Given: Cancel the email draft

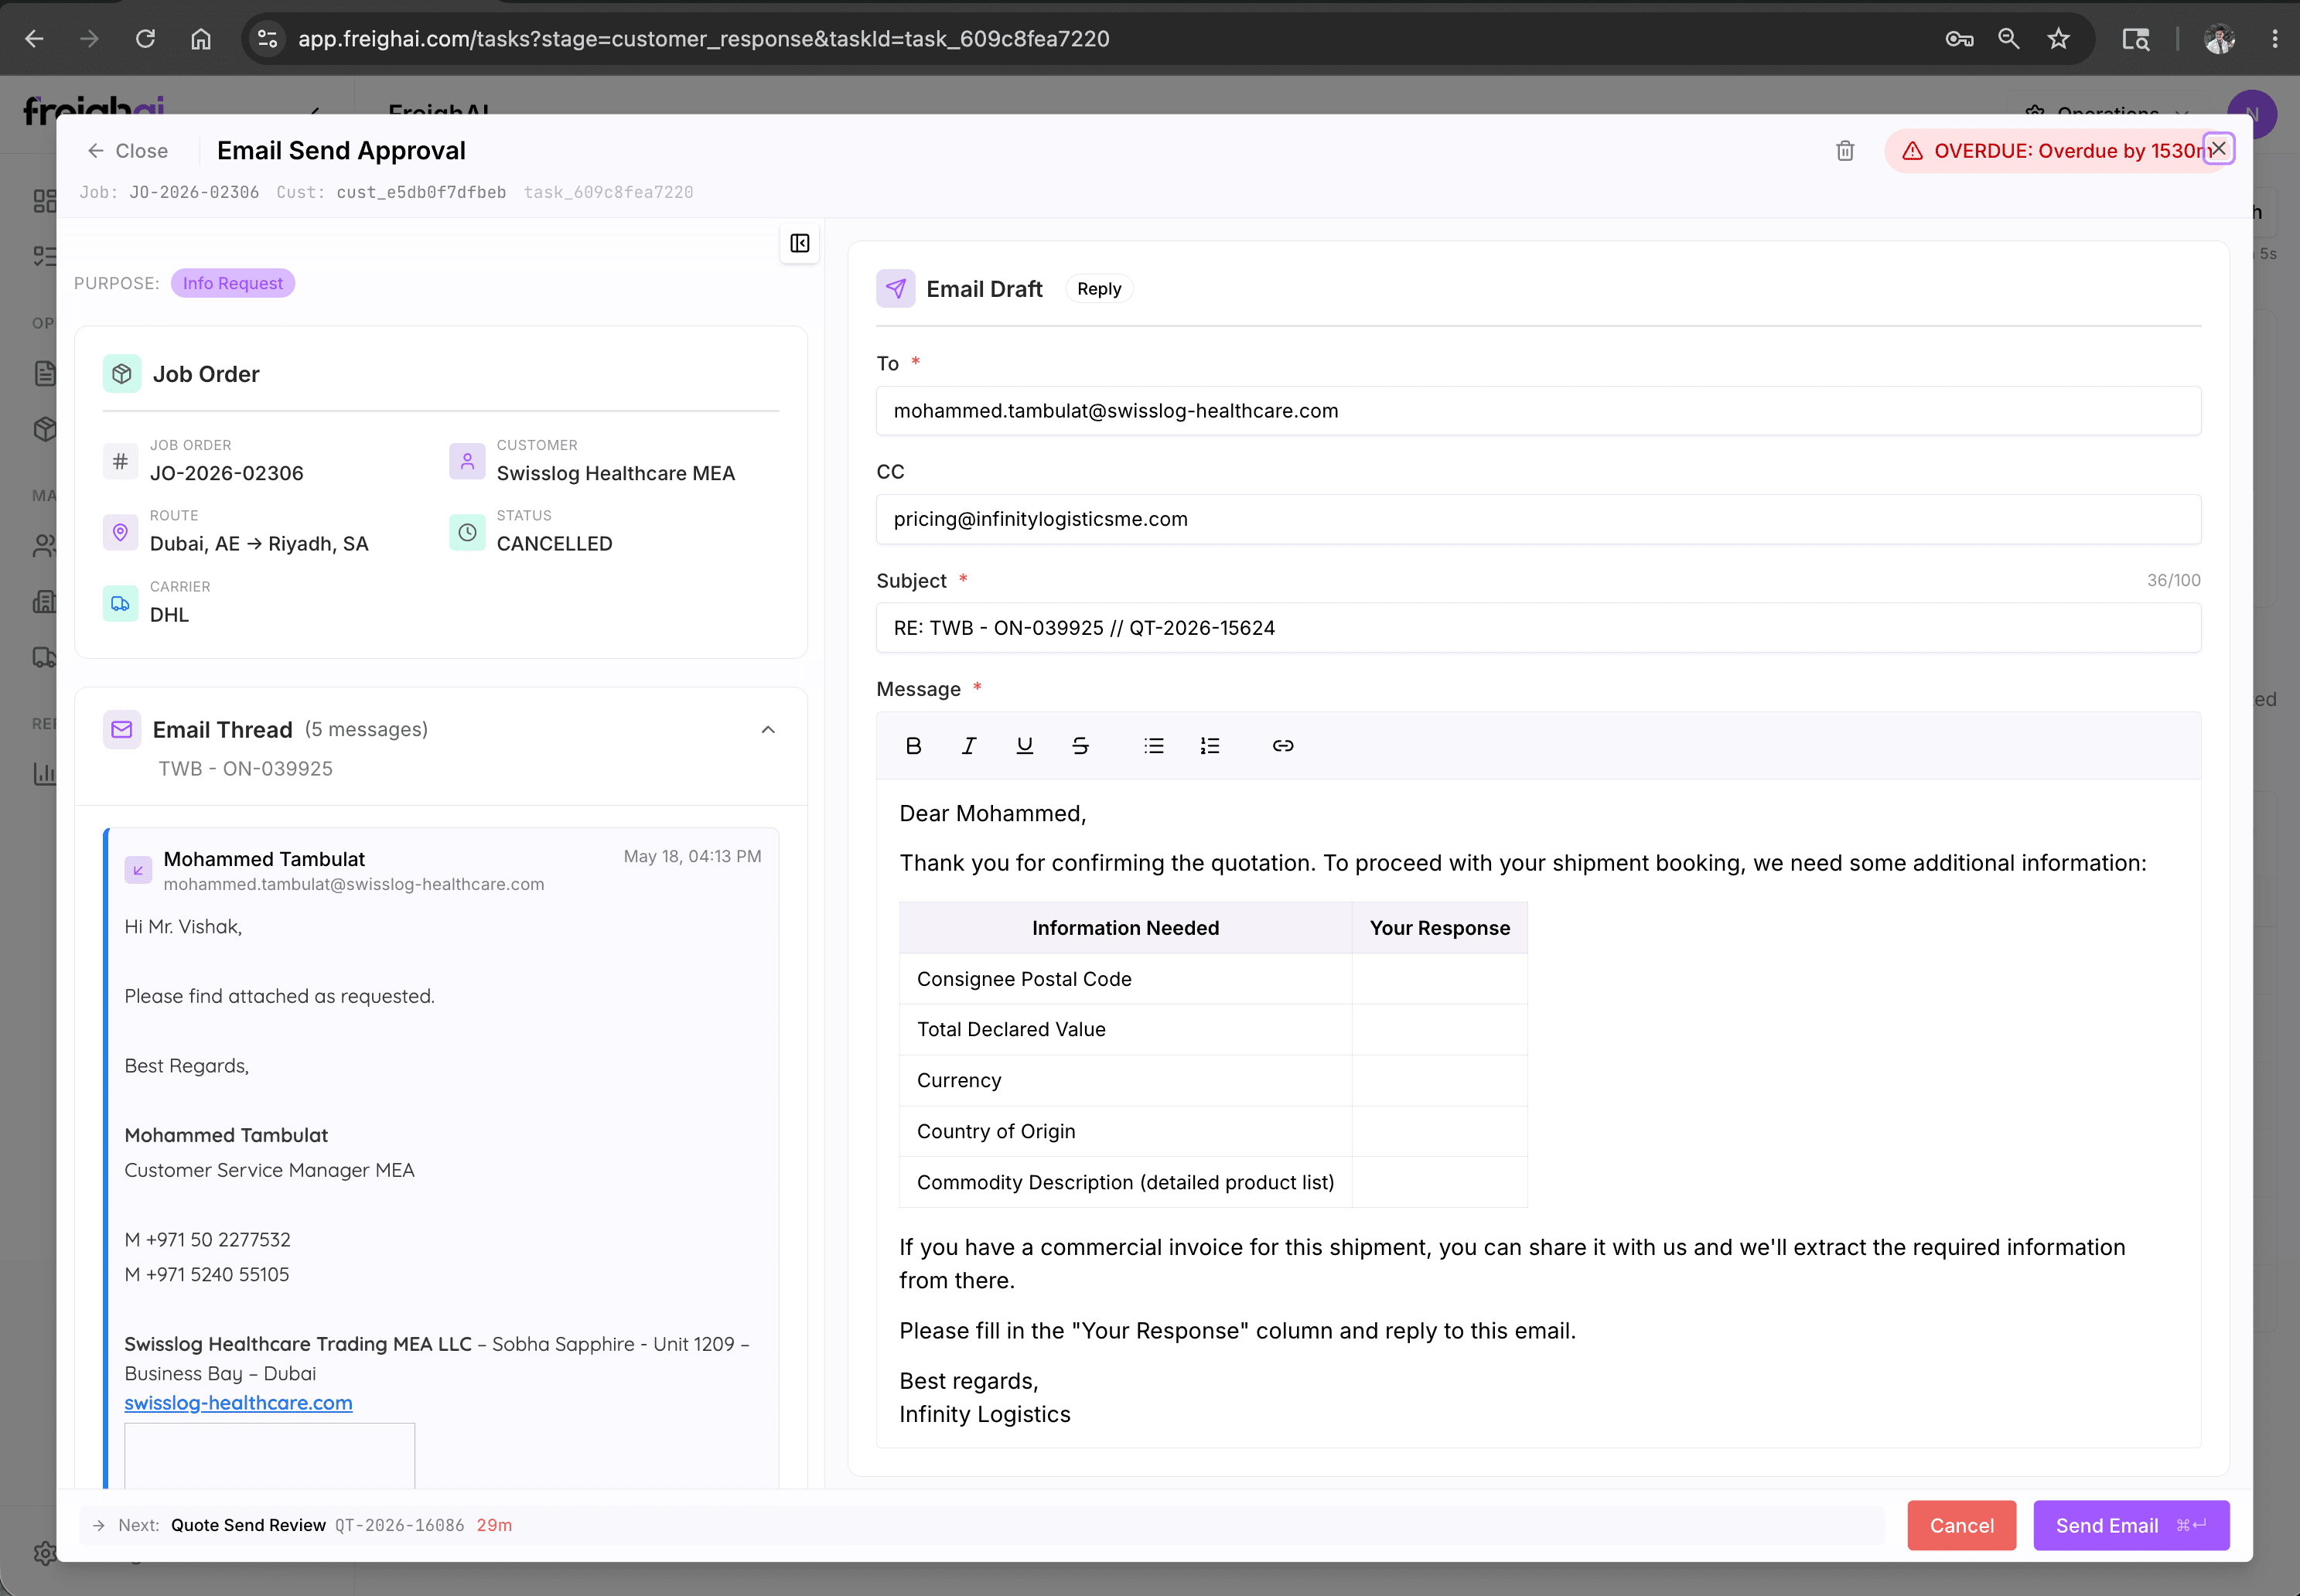Looking at the screenshot, I should coord(1961,1525).
